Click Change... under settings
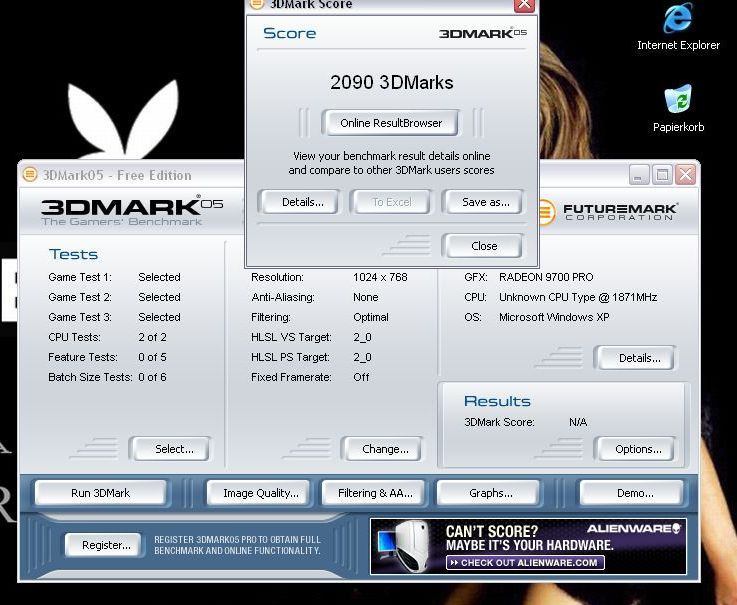The height and width of the screenshot is (605, 737). point(383,449)
